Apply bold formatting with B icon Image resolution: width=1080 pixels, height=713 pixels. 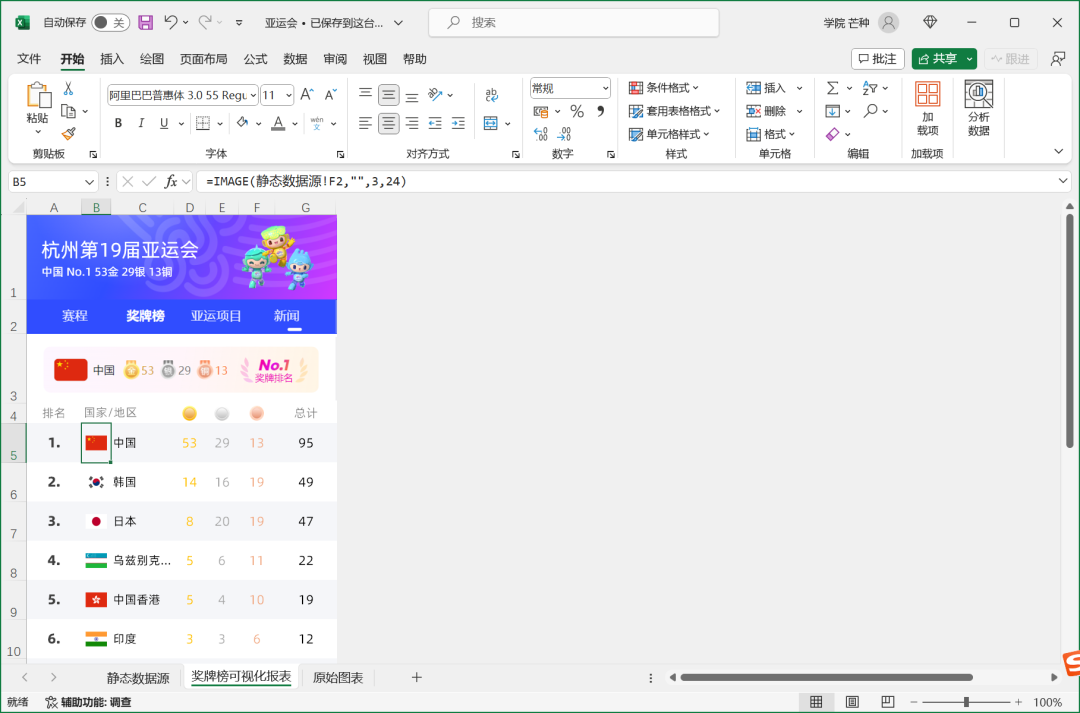click(x=118, y=123)
